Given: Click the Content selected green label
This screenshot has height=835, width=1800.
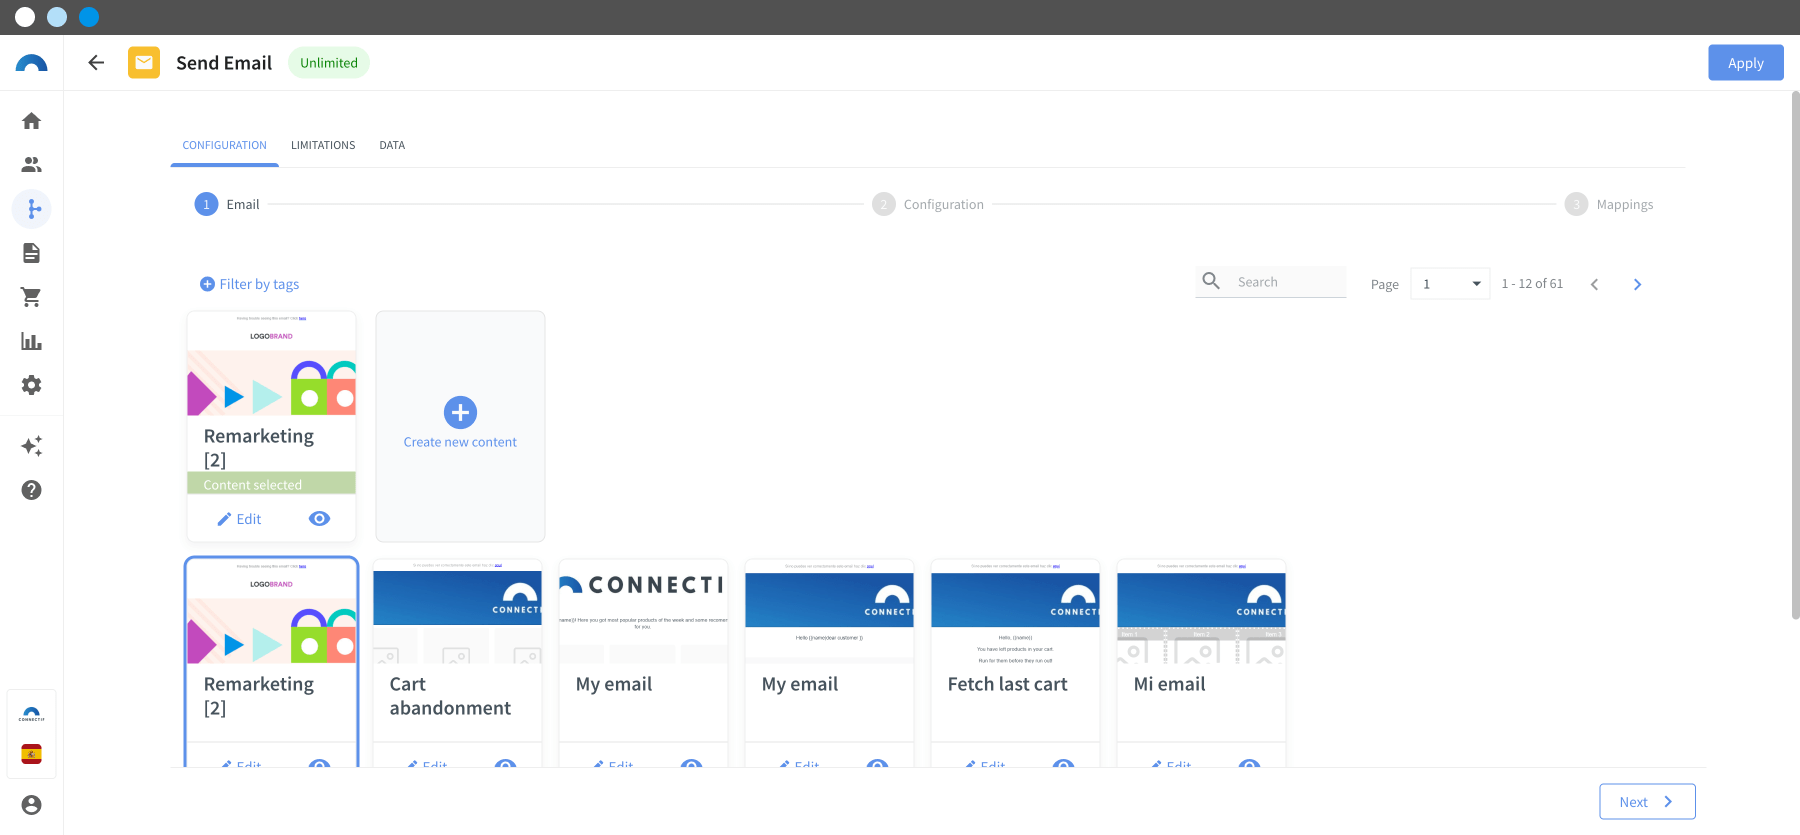Looking at the screenshot, I should pyautogui.click(x=271, y=484).
